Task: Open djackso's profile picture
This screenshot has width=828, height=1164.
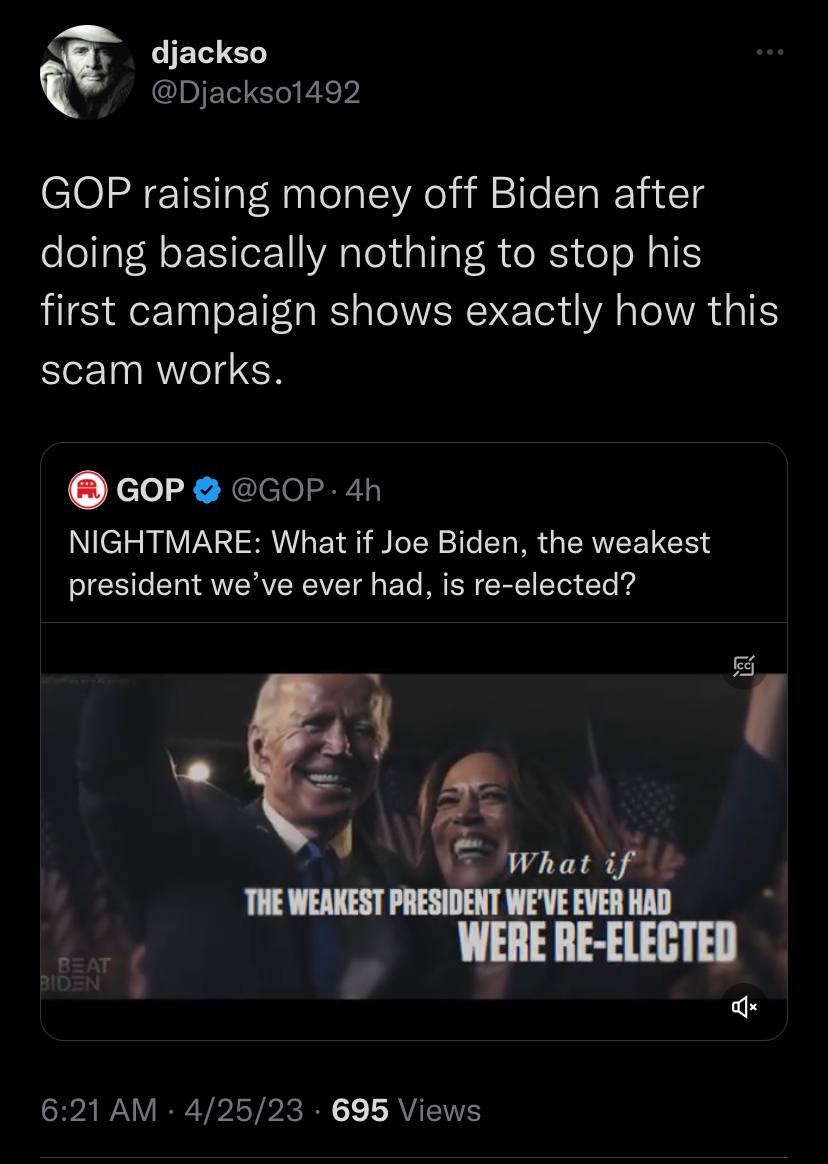Action: (87, 72)
